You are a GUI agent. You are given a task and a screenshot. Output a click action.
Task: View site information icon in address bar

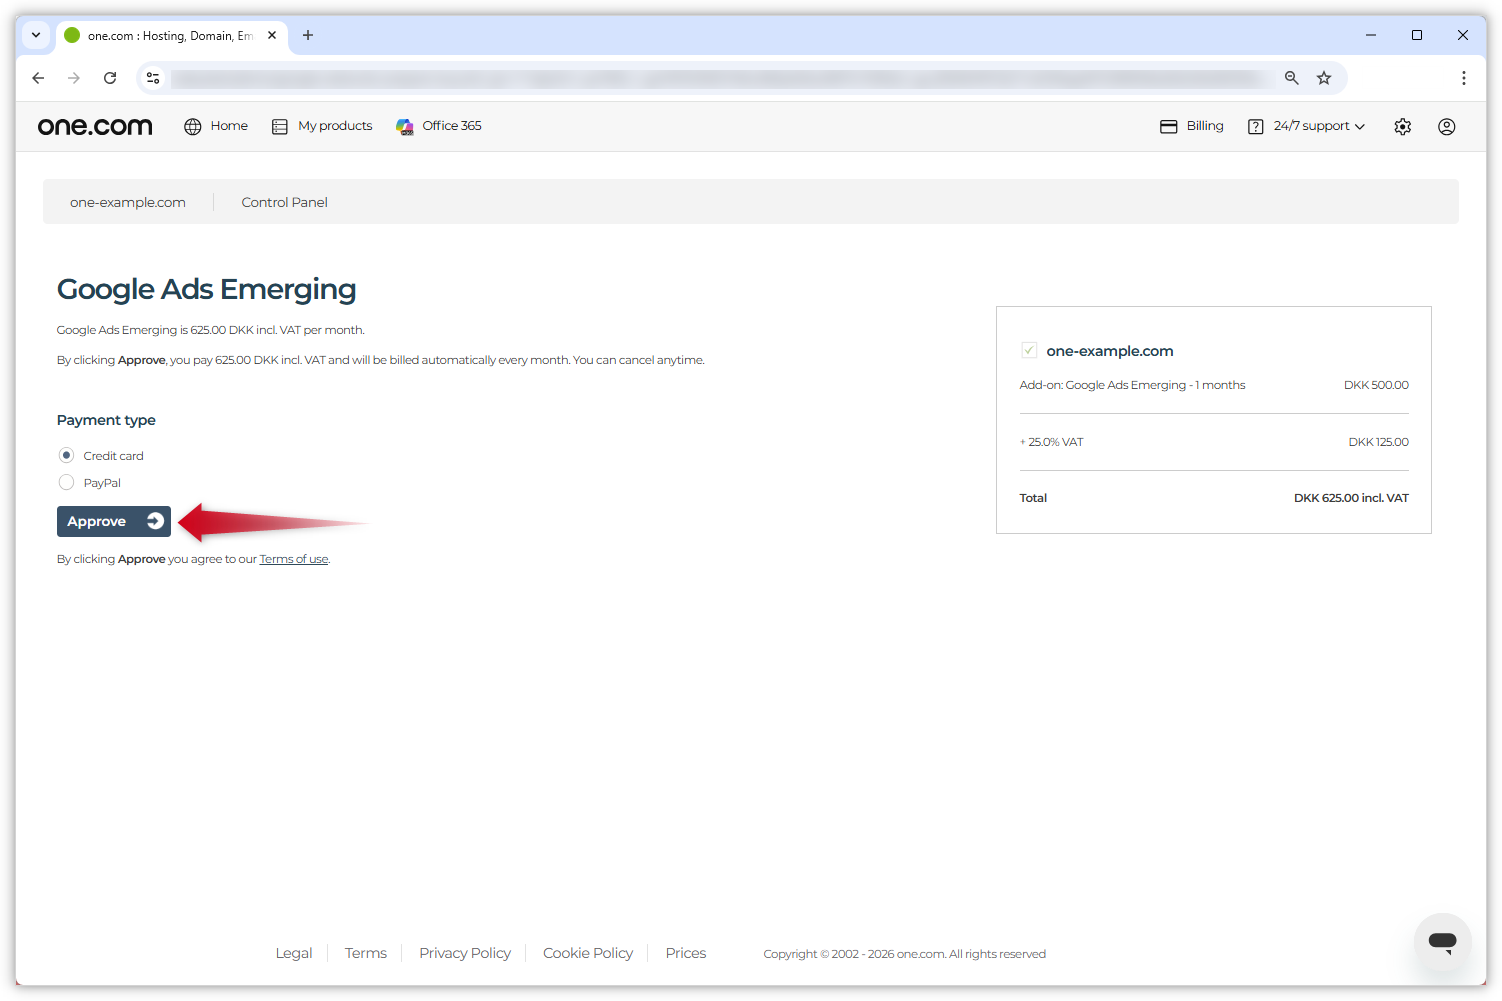pos(153,78)
